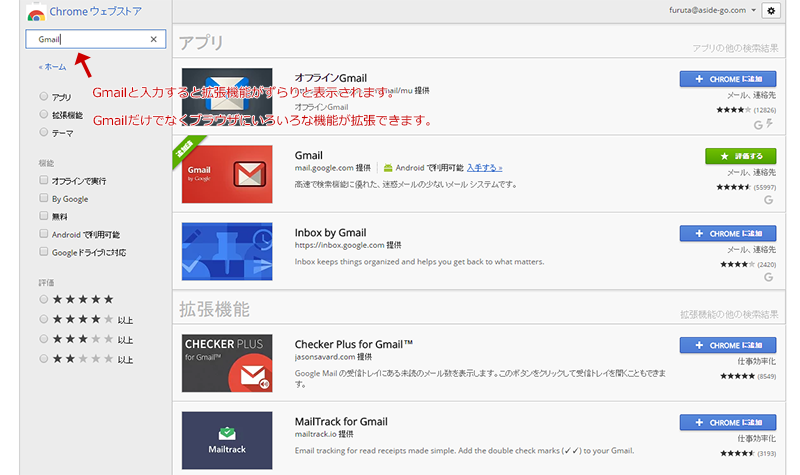Screen dimensions: 800x475
Task: Choose the two stars 以上 rating filter
Action: pos(44,359)
